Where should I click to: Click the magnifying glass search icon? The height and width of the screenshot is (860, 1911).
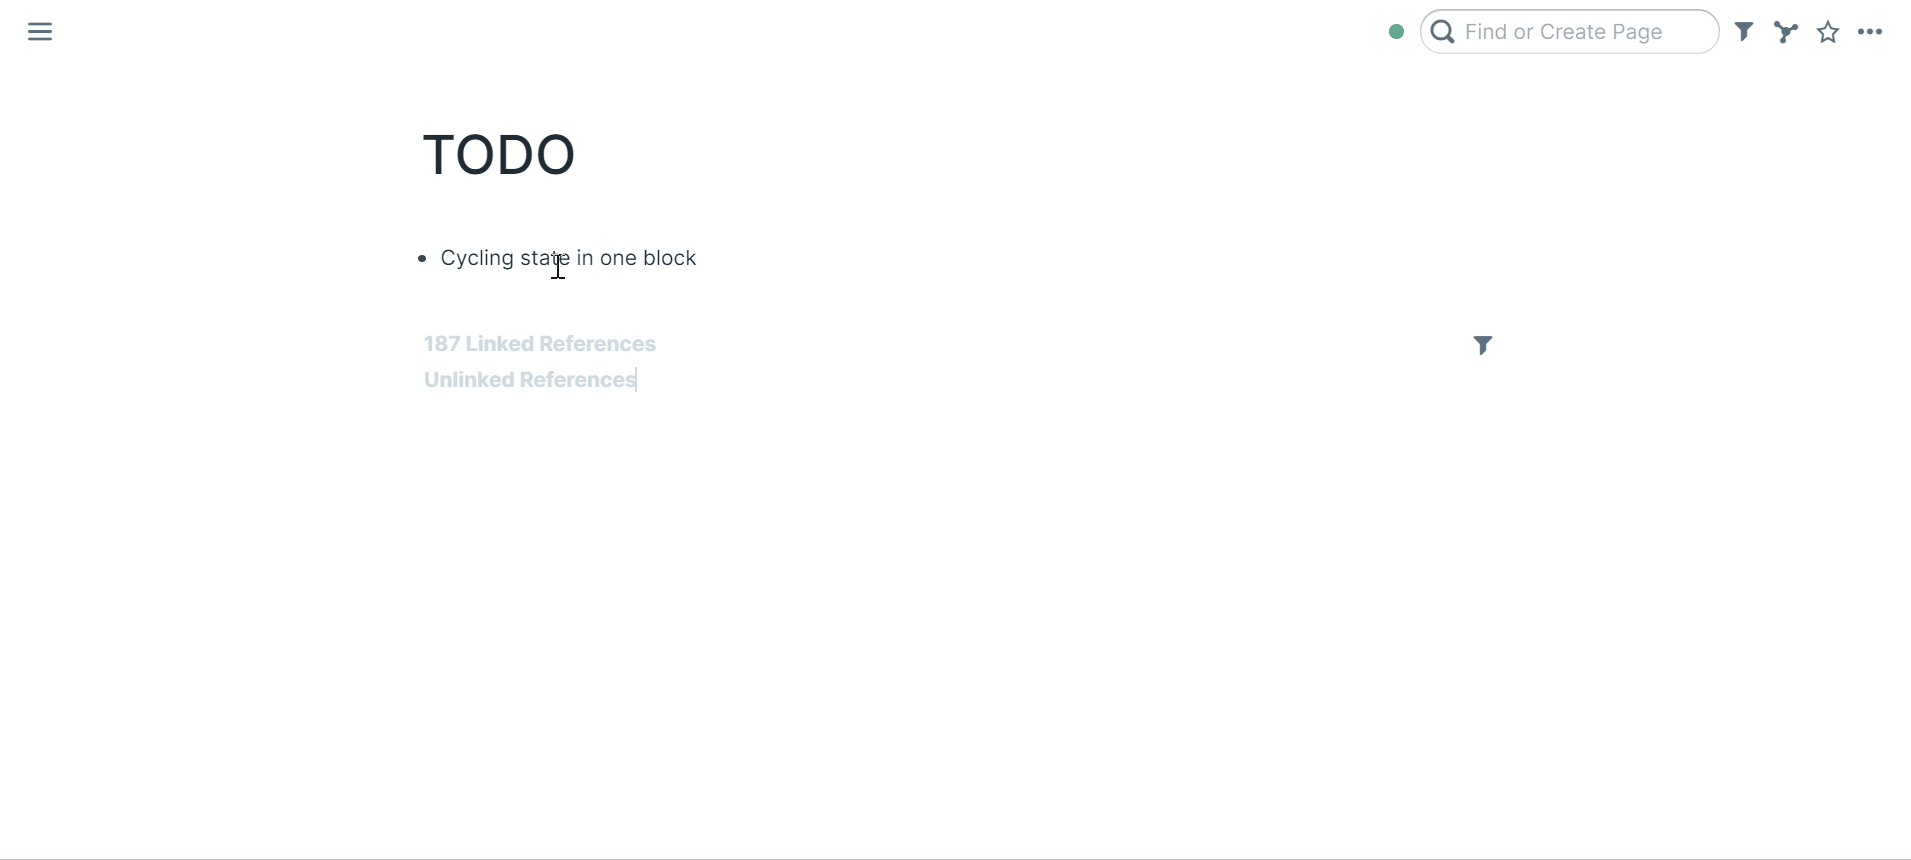[x=1443, y=32]
